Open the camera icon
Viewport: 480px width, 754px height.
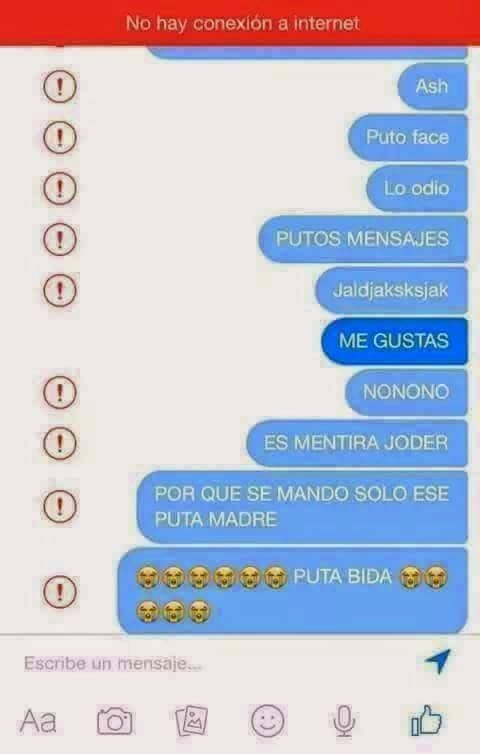coord(114,721)
